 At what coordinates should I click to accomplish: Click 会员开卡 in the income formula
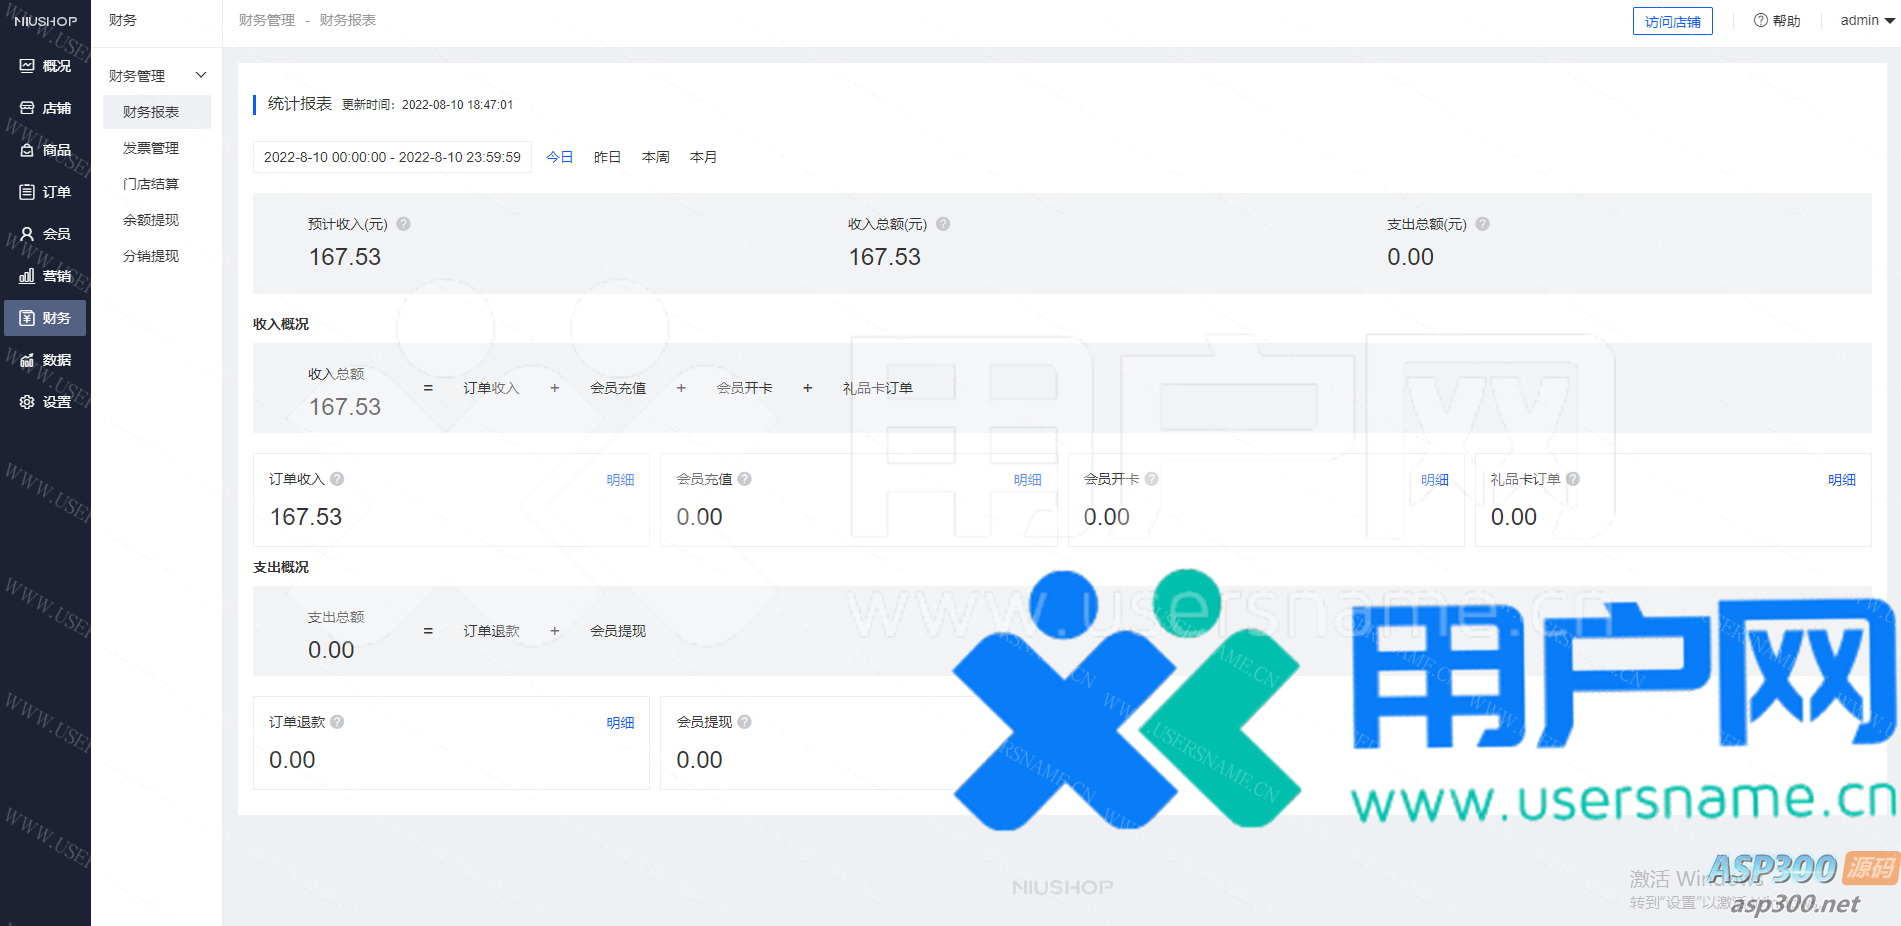point(744,388)
